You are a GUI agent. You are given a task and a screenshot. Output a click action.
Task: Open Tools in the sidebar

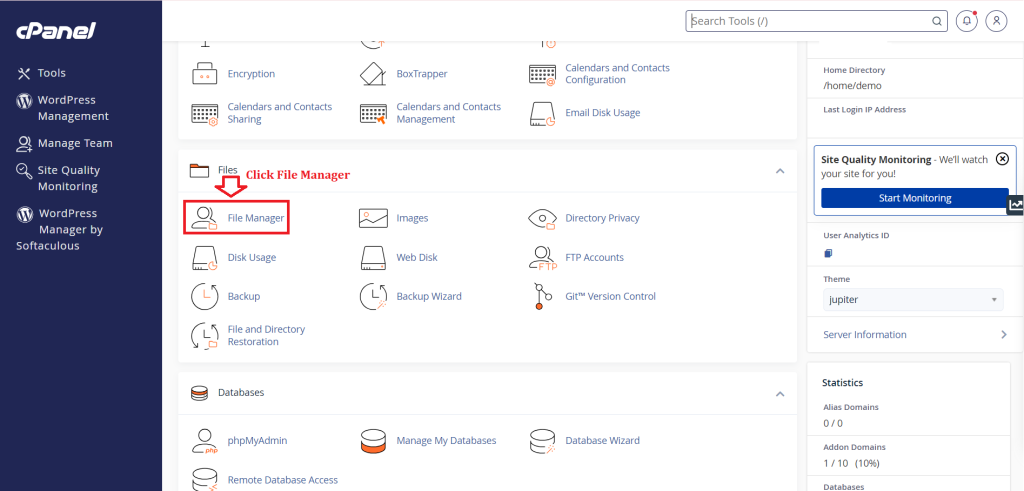[x=42, y=73]
